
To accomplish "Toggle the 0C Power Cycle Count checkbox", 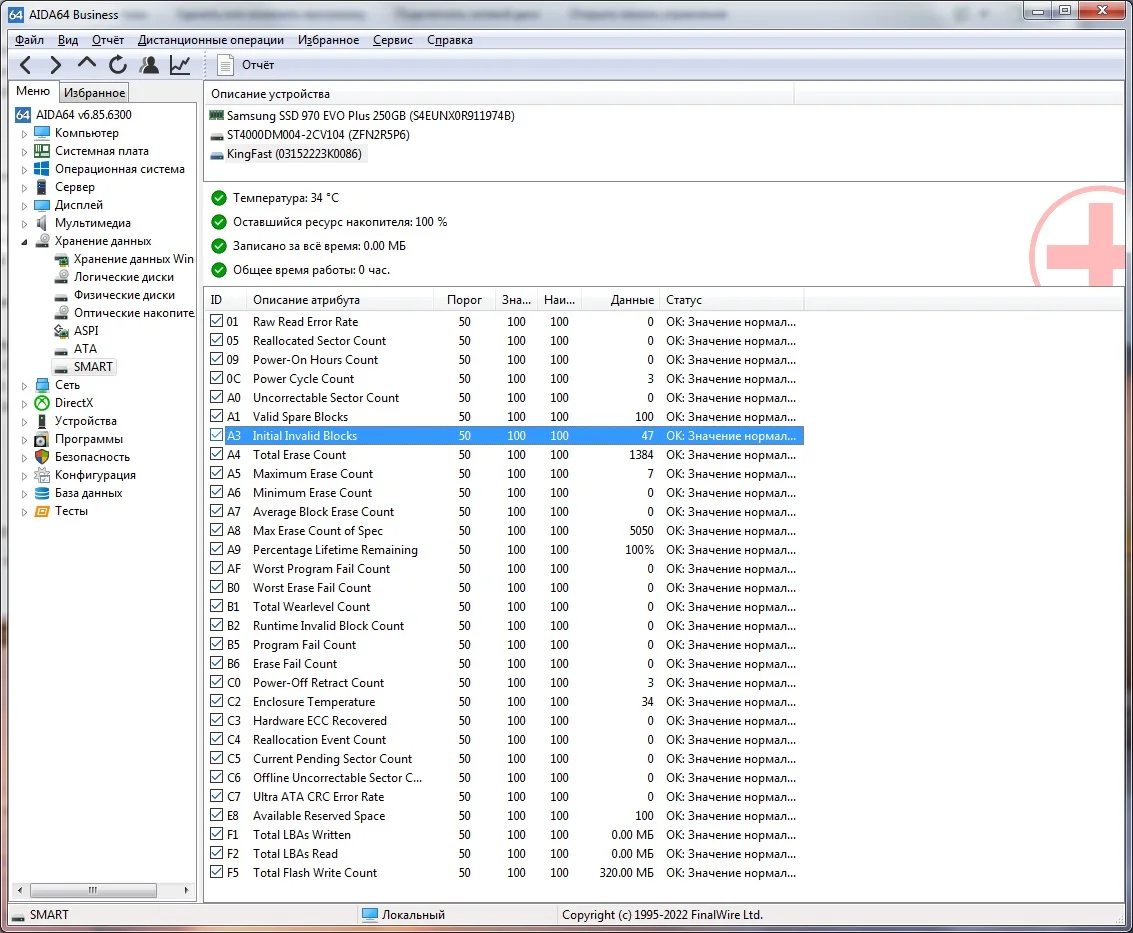I will 216,378.
